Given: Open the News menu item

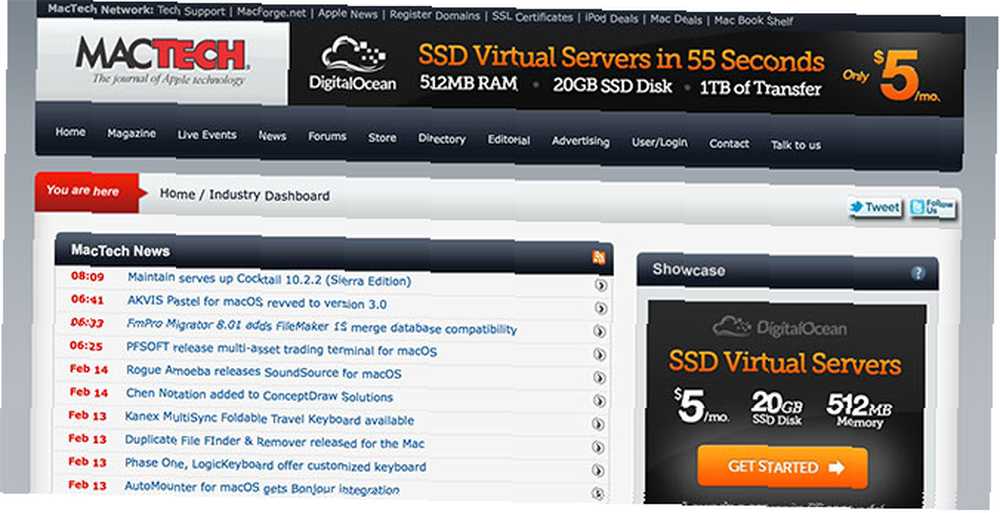Looking at the screenshot, I should click(x=272, y=136).
